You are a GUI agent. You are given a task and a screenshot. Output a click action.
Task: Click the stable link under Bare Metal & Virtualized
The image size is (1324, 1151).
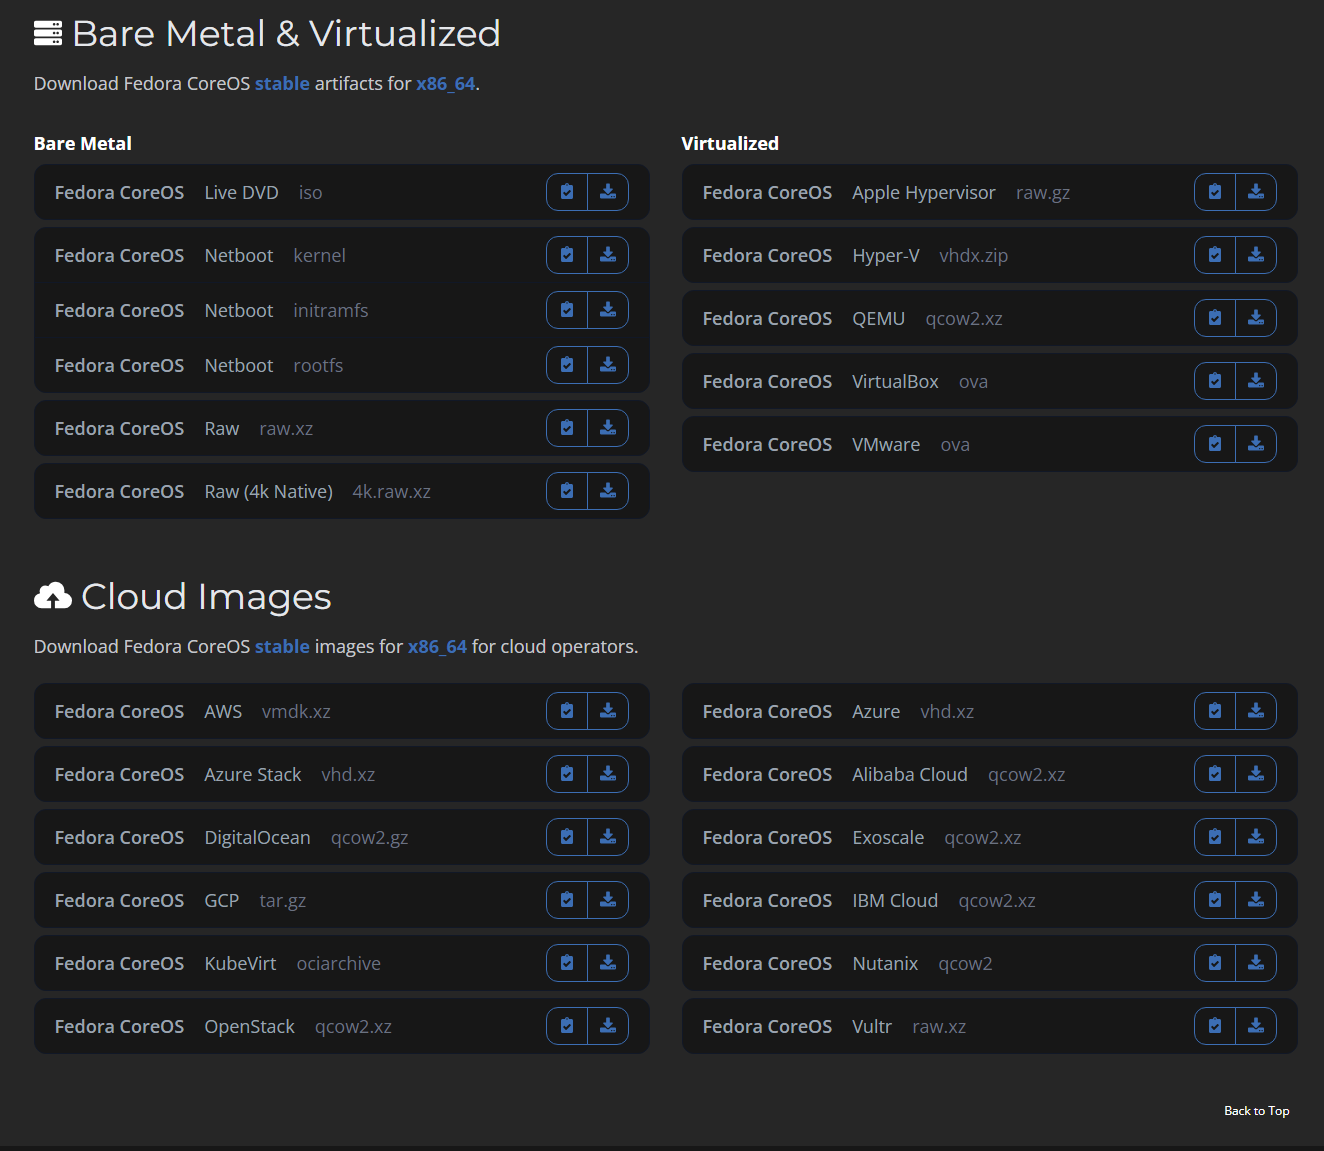click(282, 84)
